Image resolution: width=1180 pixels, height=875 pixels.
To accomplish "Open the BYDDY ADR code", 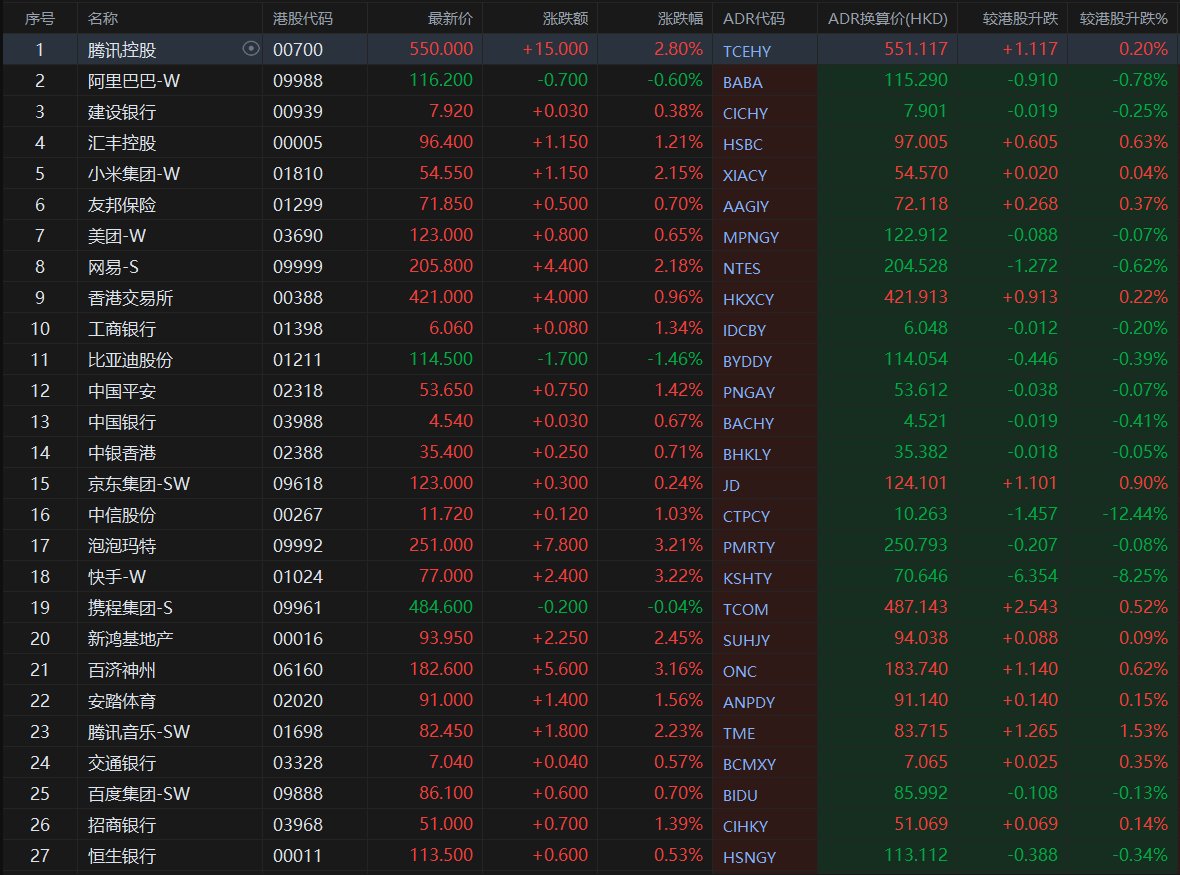I will tap(747, 361).
